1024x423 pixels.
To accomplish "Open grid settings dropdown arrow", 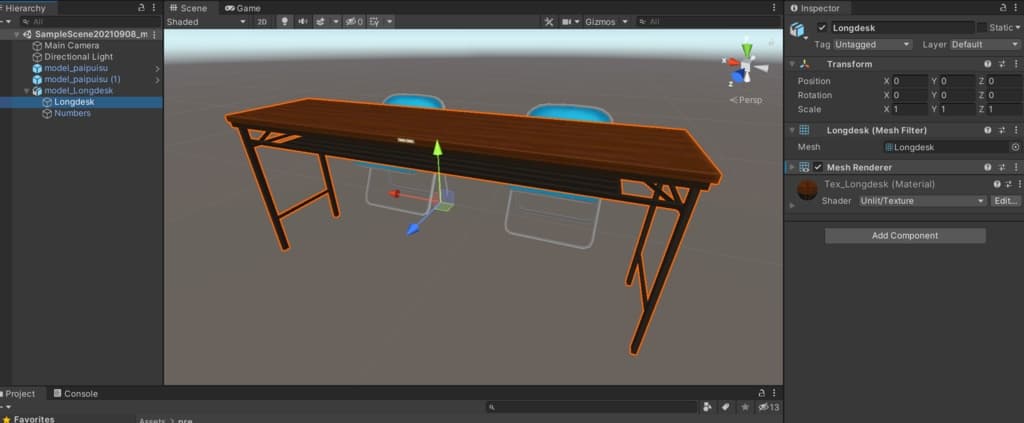I will tap(389, 22).
